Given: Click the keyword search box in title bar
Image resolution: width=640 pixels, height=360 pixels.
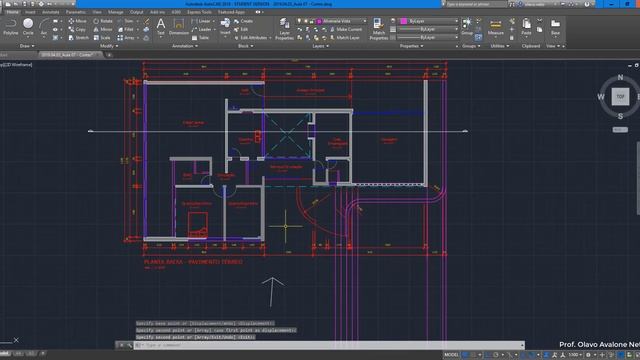Looking at the screenshot, I should coord(476,4).
